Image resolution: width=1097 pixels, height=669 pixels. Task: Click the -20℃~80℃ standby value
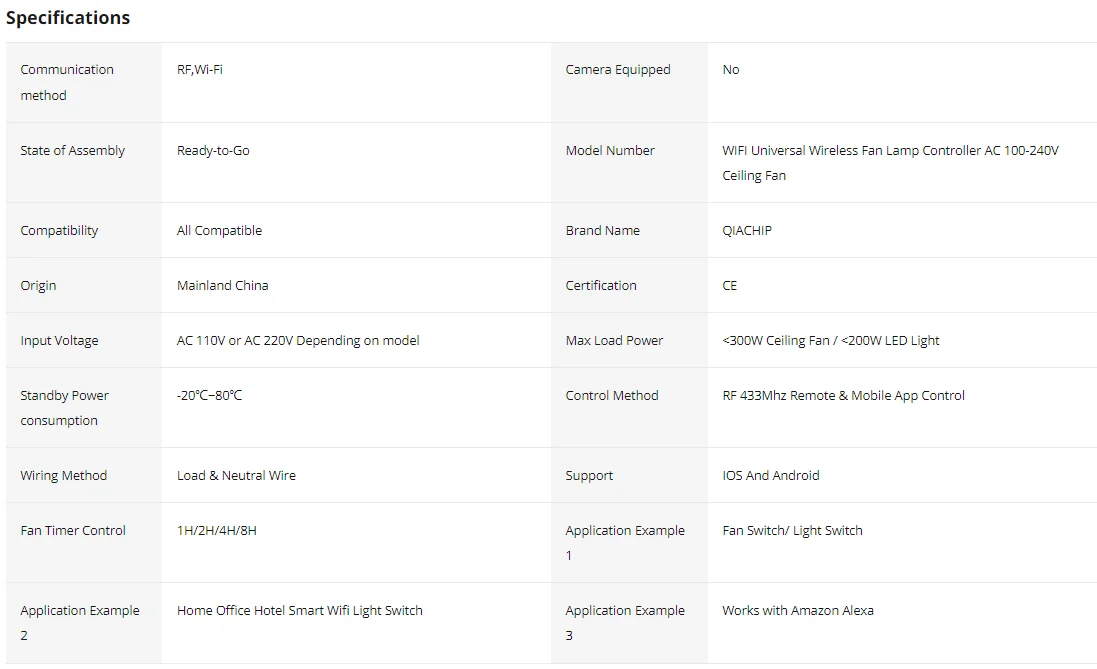click(209, 395)
